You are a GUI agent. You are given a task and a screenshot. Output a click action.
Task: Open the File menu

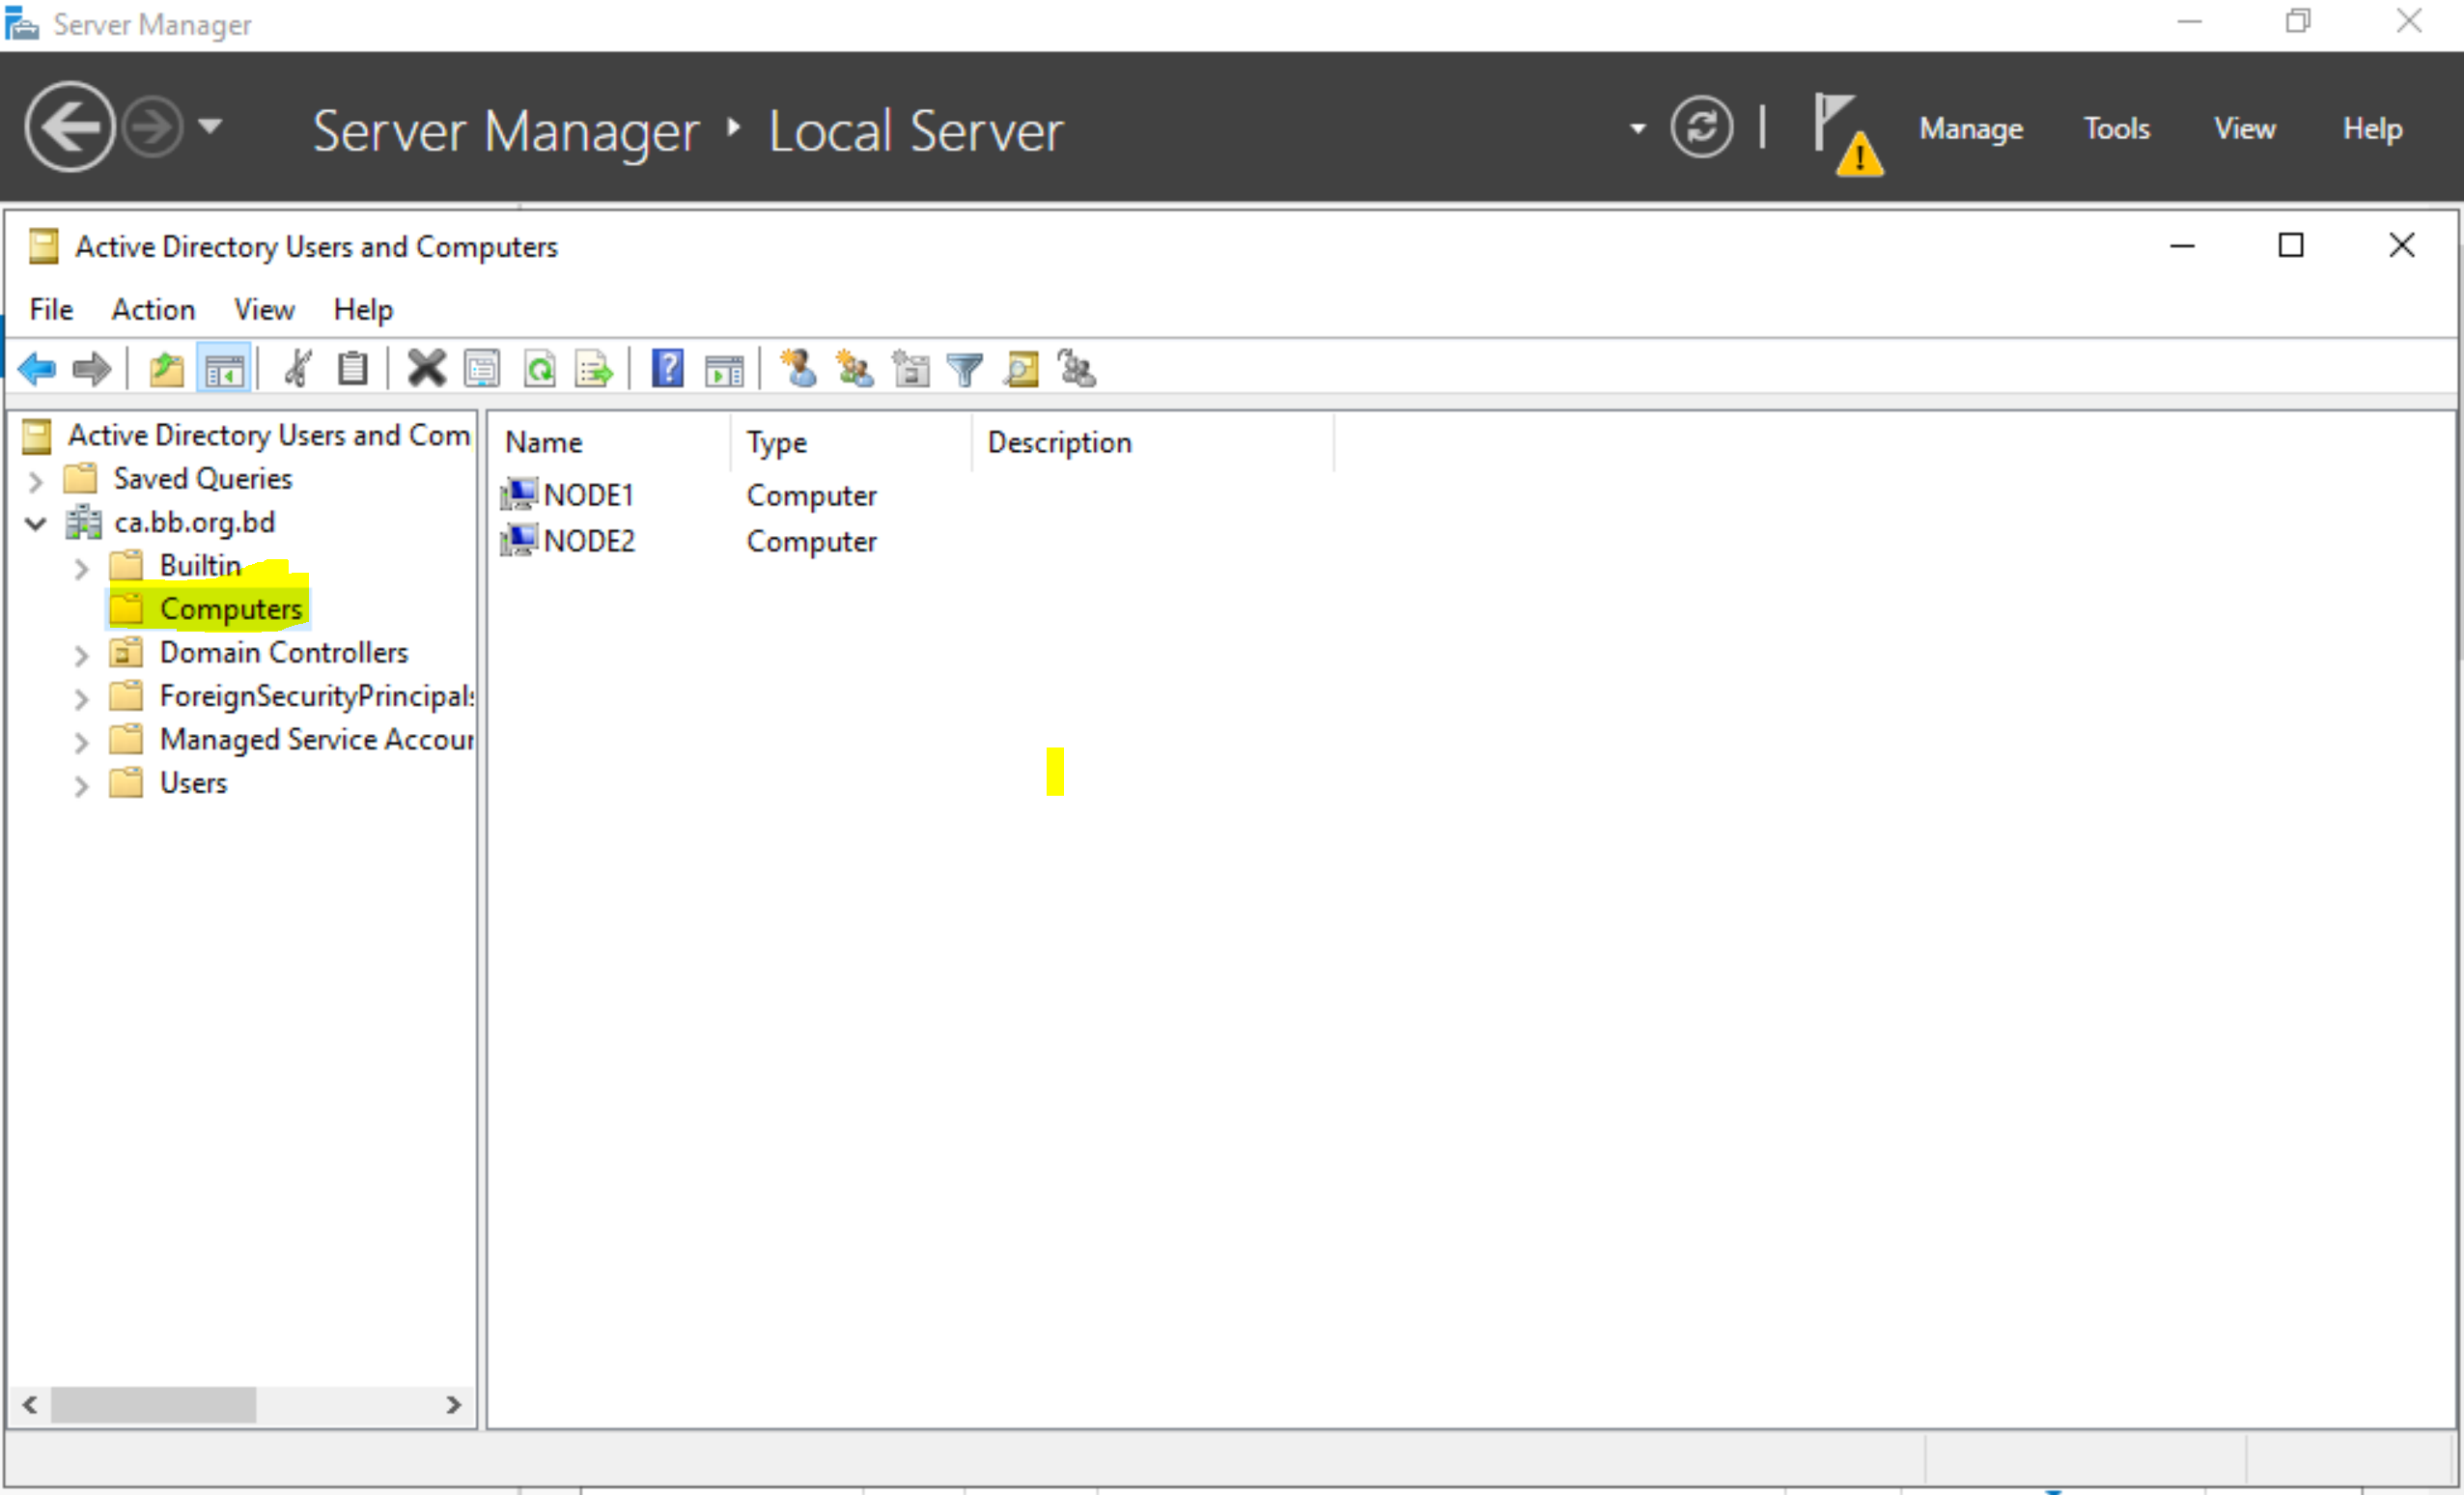[51, 309]
